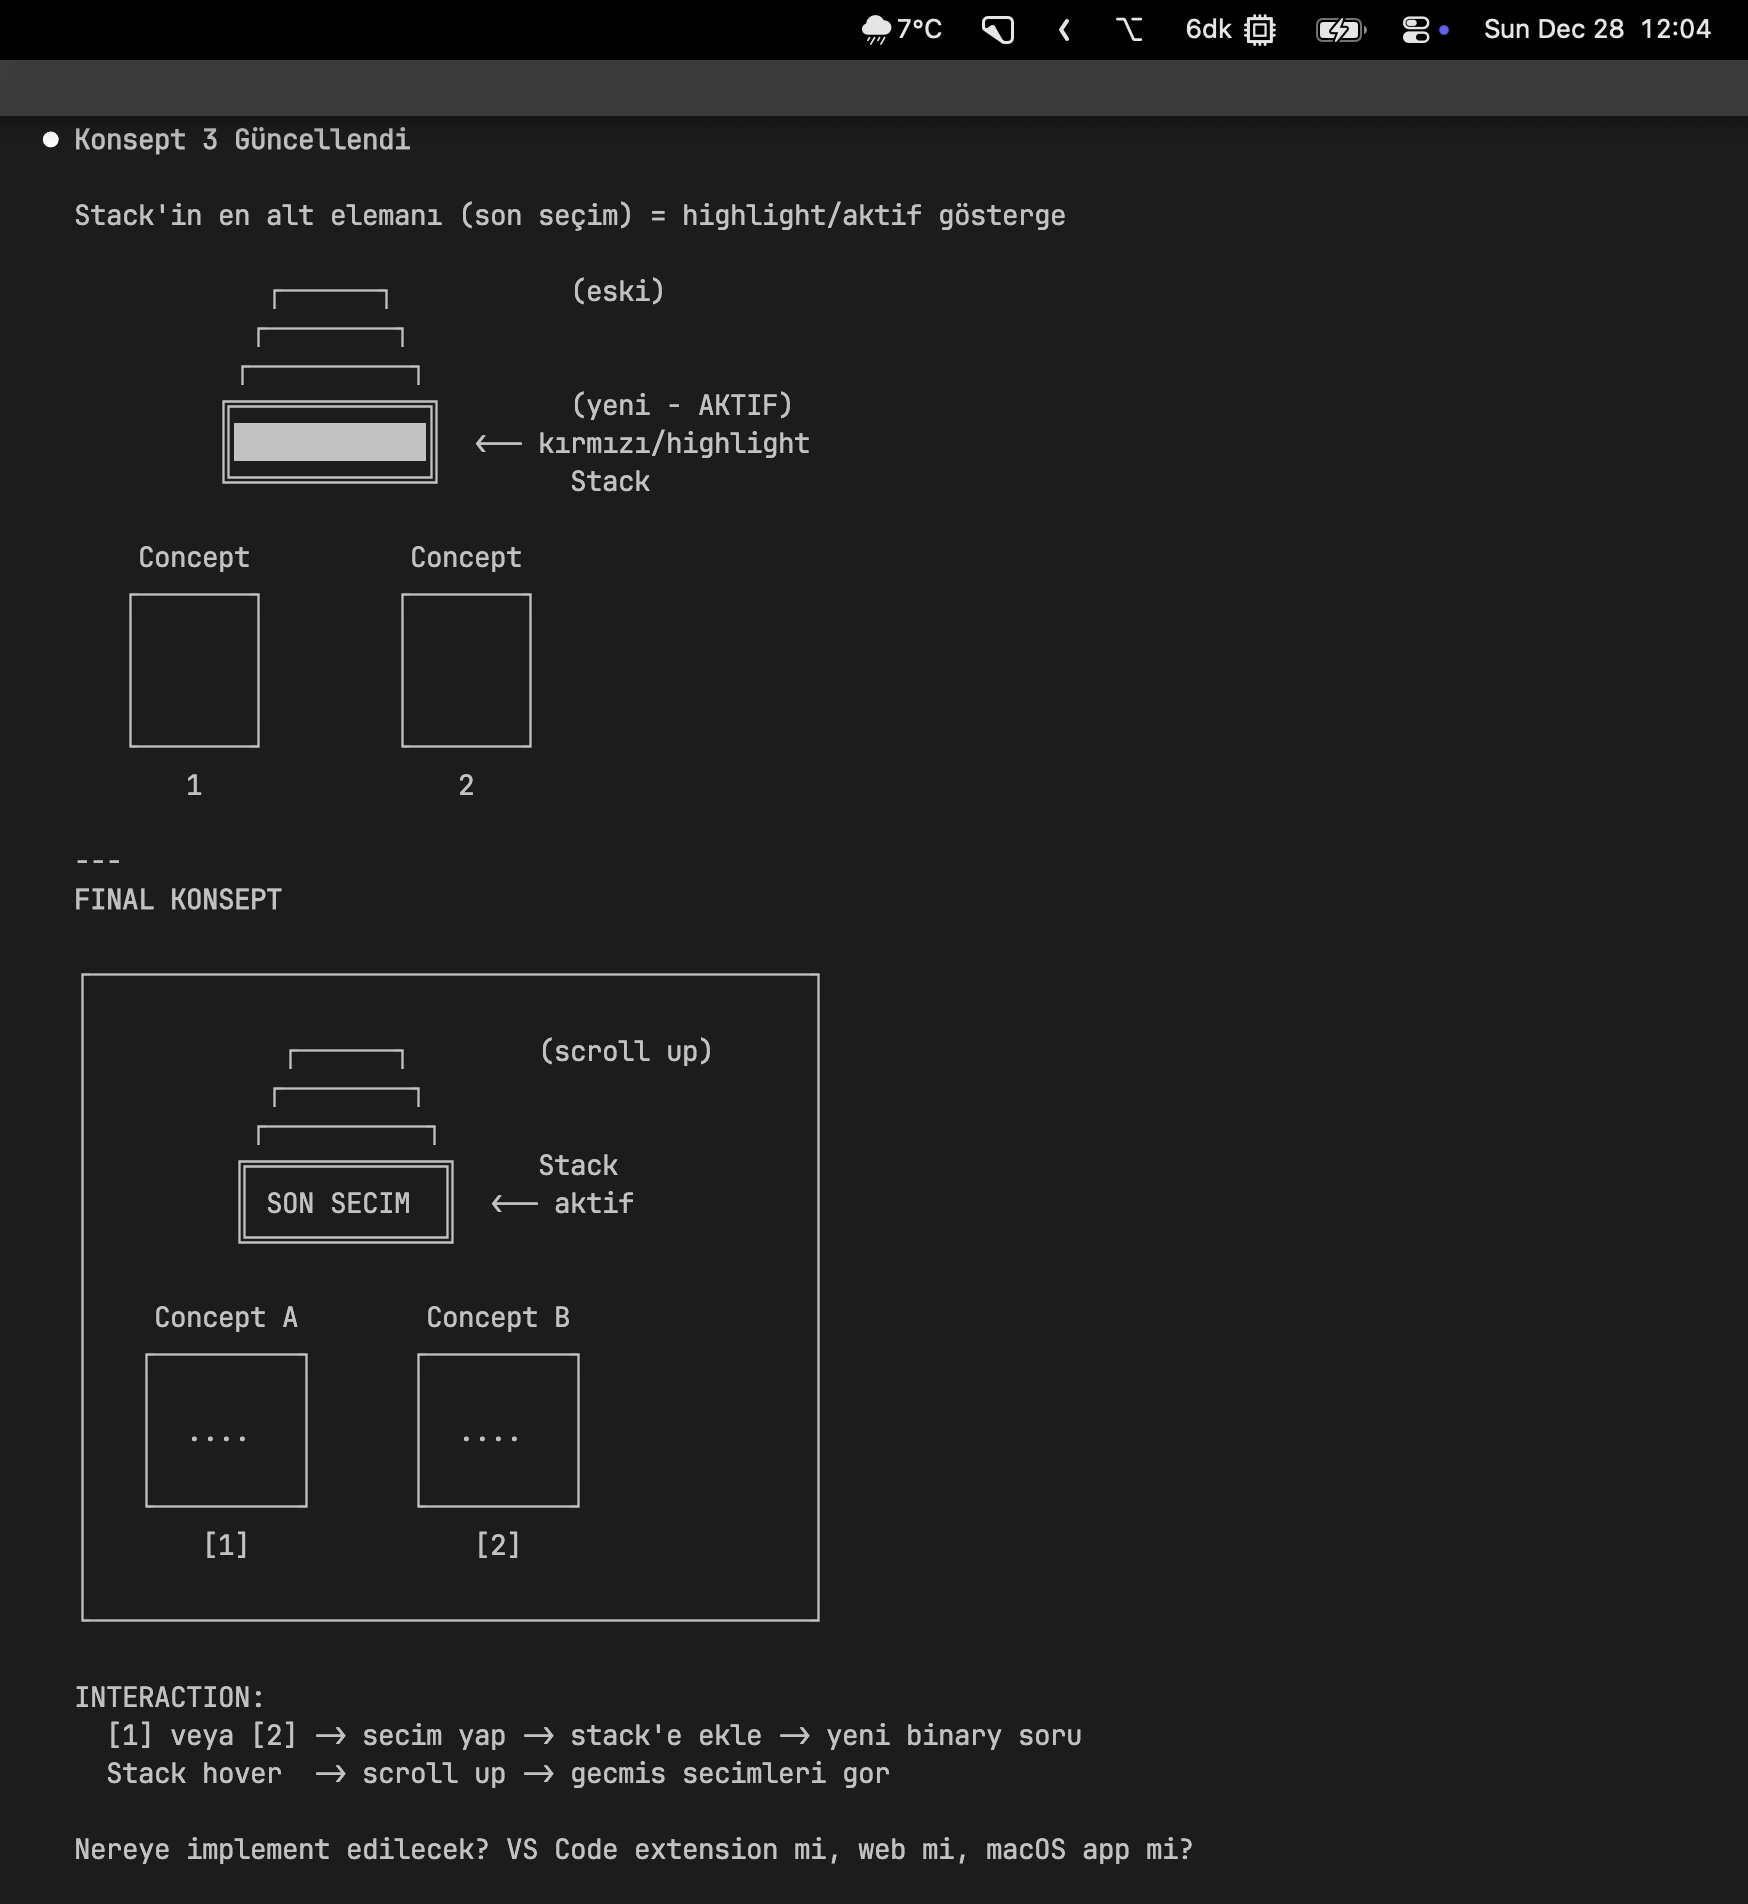Click the FINAL KONSEPT heading text
This screenshot has height=1904, width=1748.
click(178, 900)
